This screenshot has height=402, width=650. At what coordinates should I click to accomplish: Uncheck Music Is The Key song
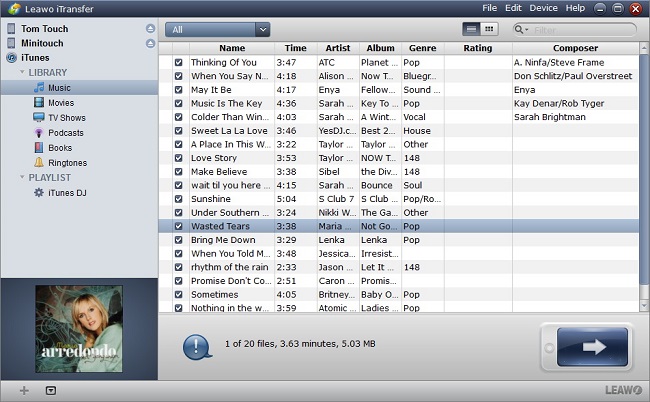pos(178,103)
